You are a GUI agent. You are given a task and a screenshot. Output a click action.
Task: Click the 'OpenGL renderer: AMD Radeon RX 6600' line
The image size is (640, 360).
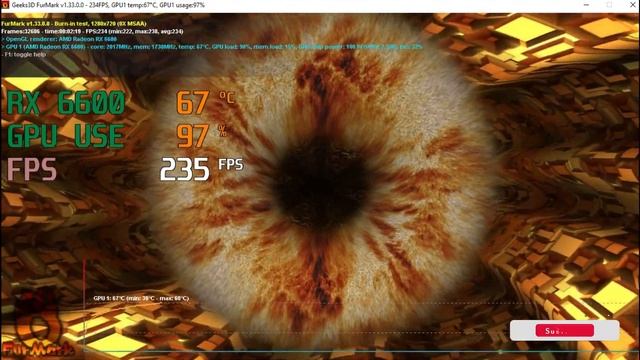[x=59, y=39]
